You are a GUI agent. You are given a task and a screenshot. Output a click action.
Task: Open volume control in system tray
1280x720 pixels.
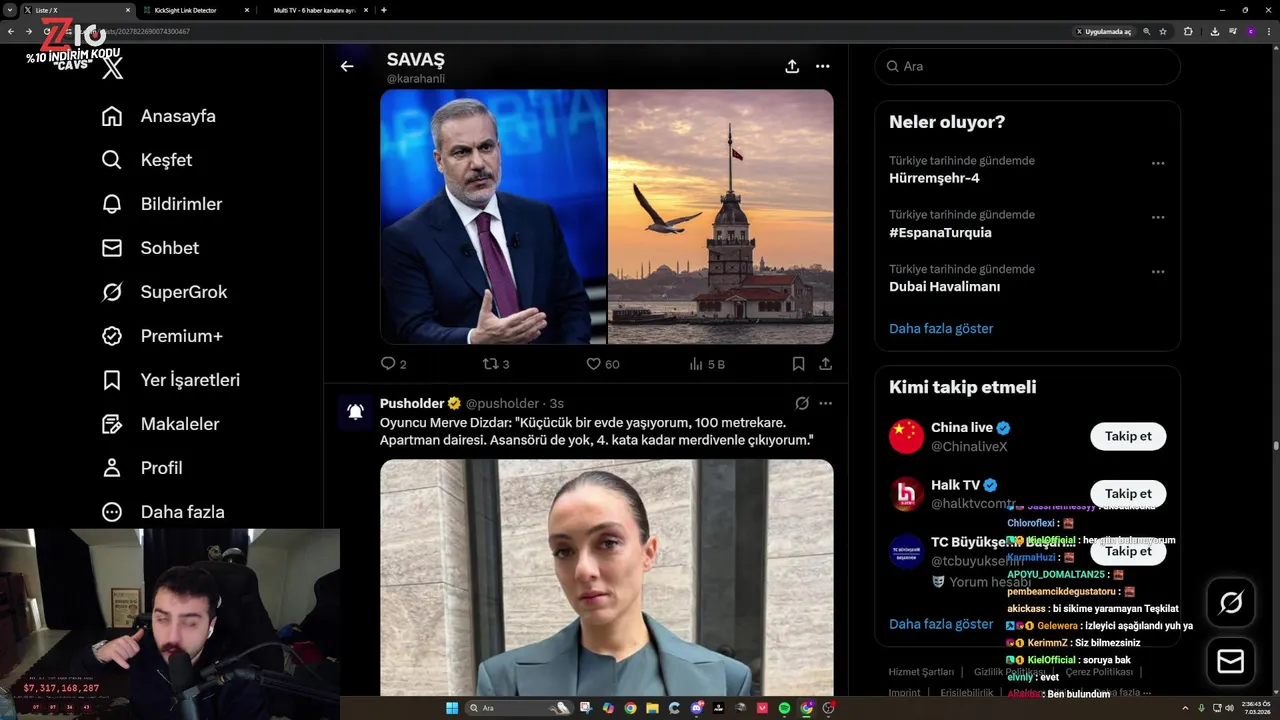point(1229,708)
